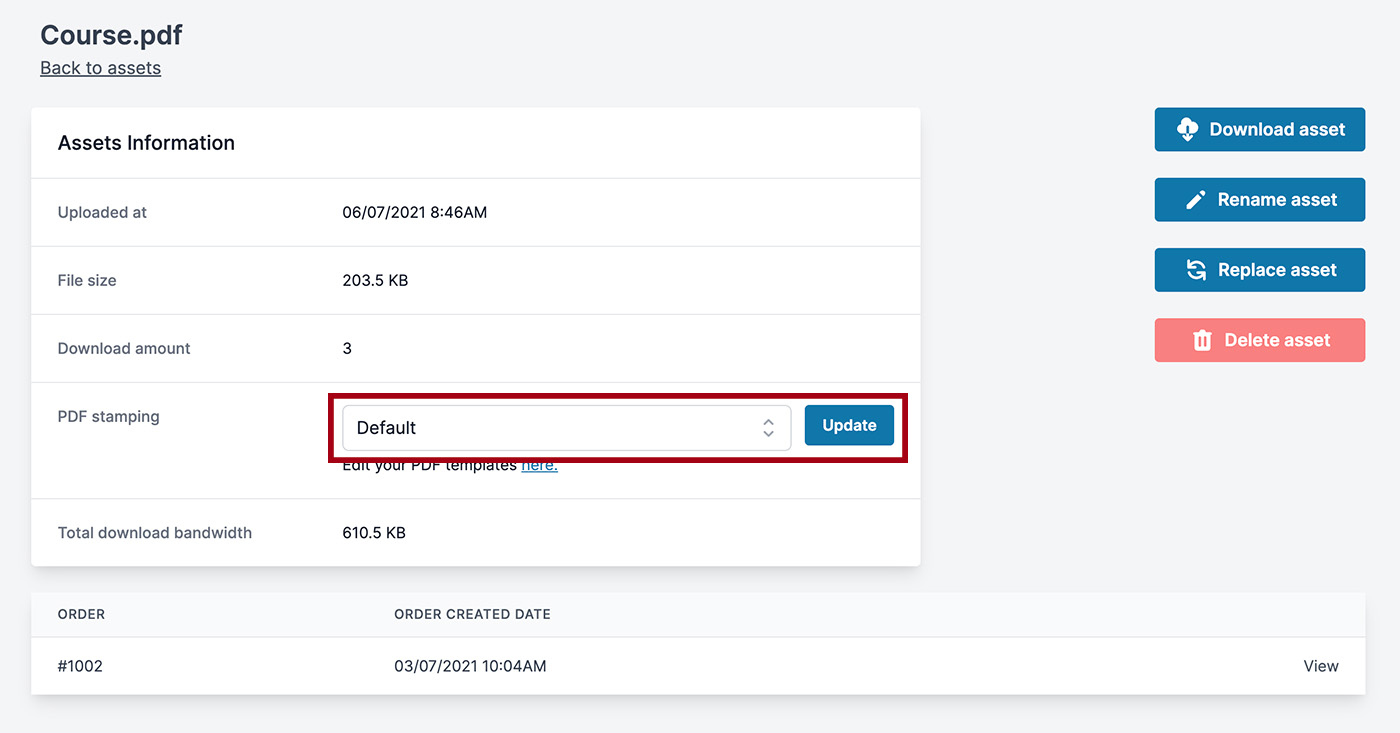The height and width of the screenshot is (733, 1400).
Task: Click the trash can icon on Delete asset
Action: 1202,340
